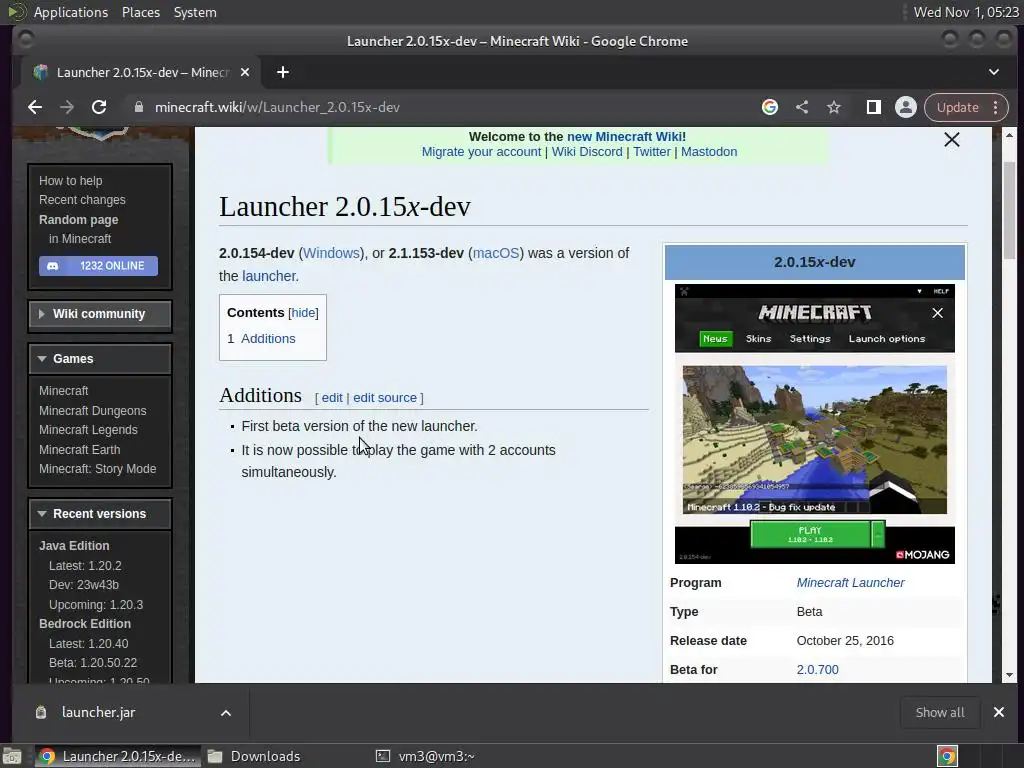Open Recent changes in sidebar
The width and height of the screenshot is (1024, 768).
[x=82, y=200]
